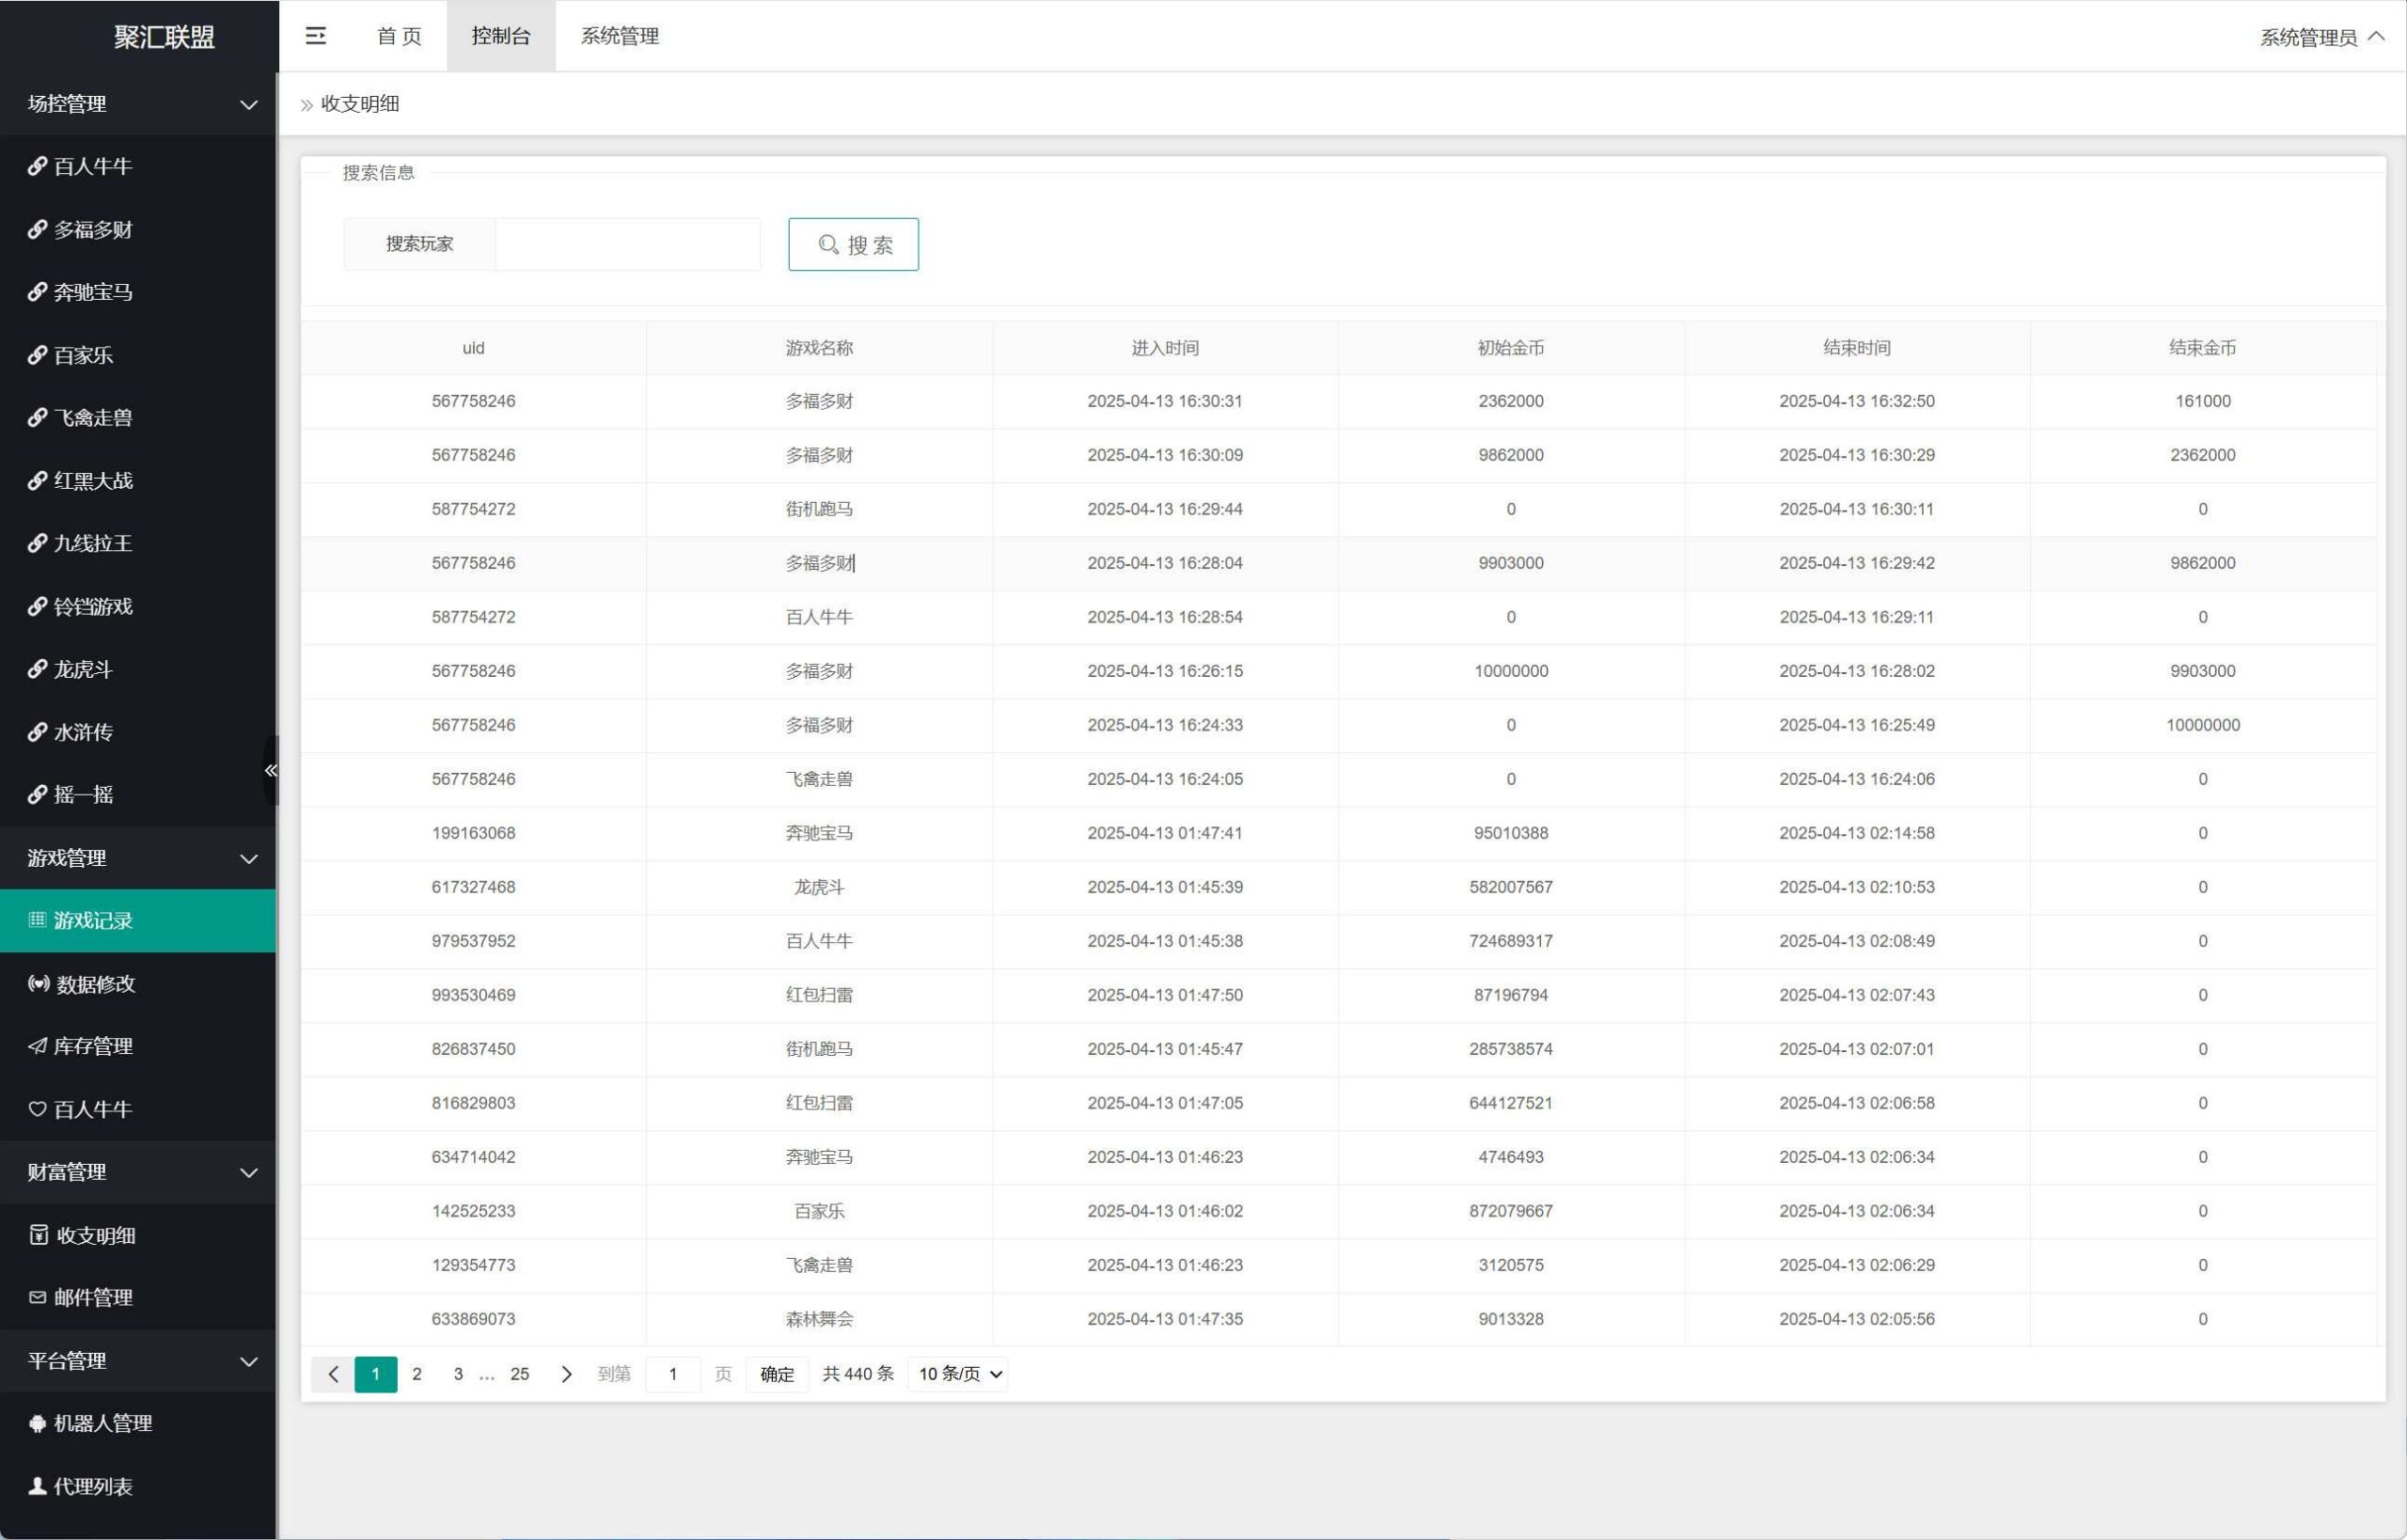This screenshot has height=1540, width=2407.
Task: Open 收支明细 in the sidebar
Action: 95,1235
